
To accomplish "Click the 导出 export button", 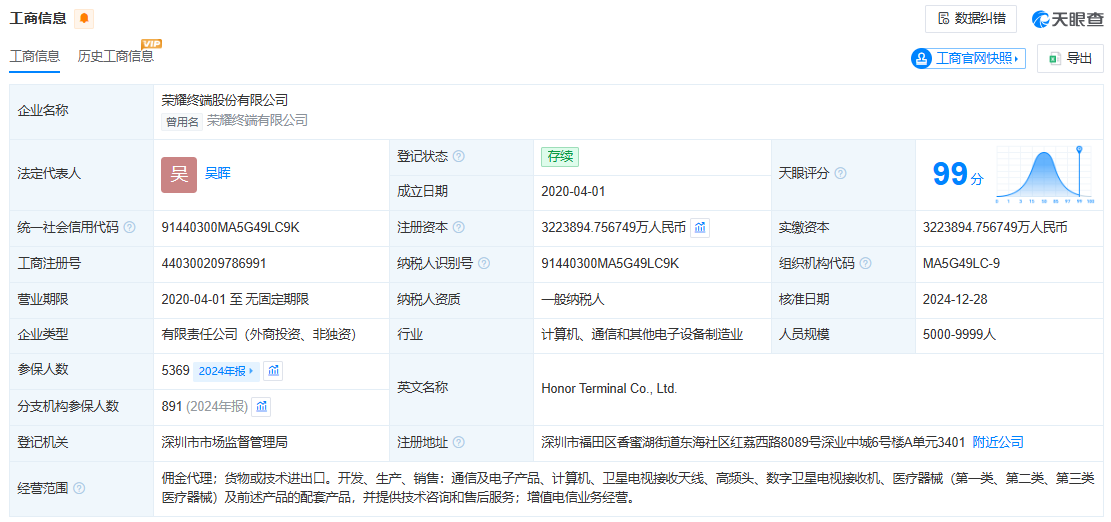I will [1070, 59].
